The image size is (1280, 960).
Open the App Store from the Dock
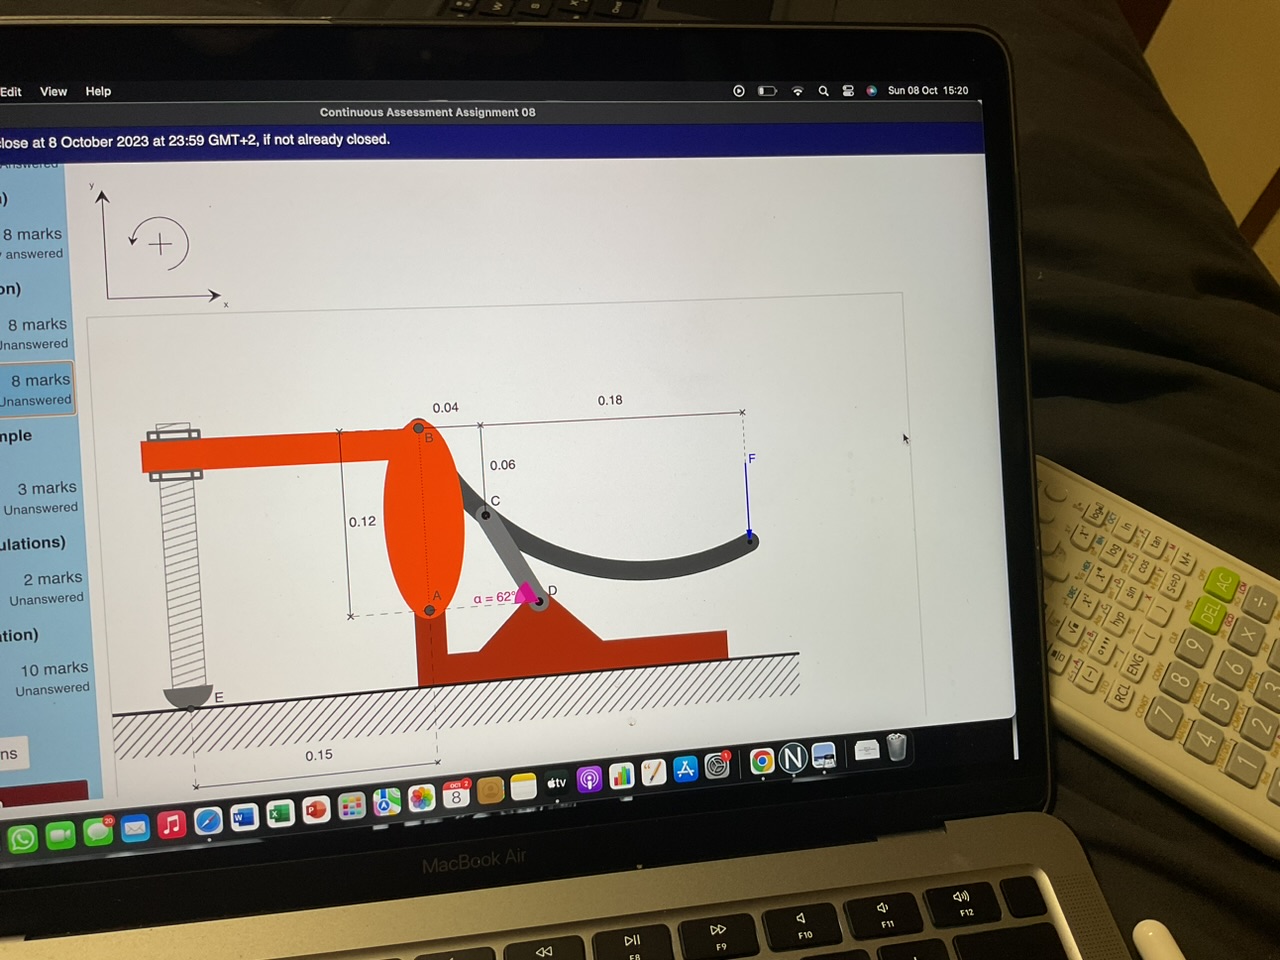click(686, 769)
